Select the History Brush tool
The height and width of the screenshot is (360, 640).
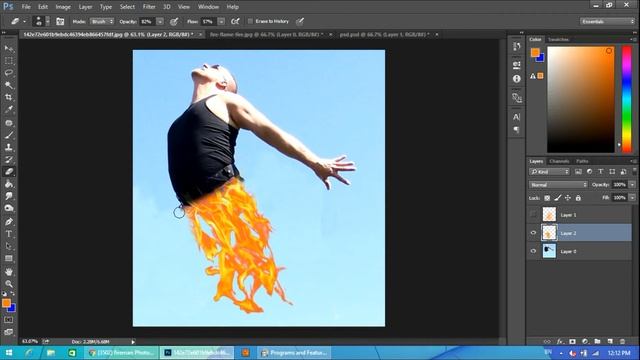tap(9, 159)
